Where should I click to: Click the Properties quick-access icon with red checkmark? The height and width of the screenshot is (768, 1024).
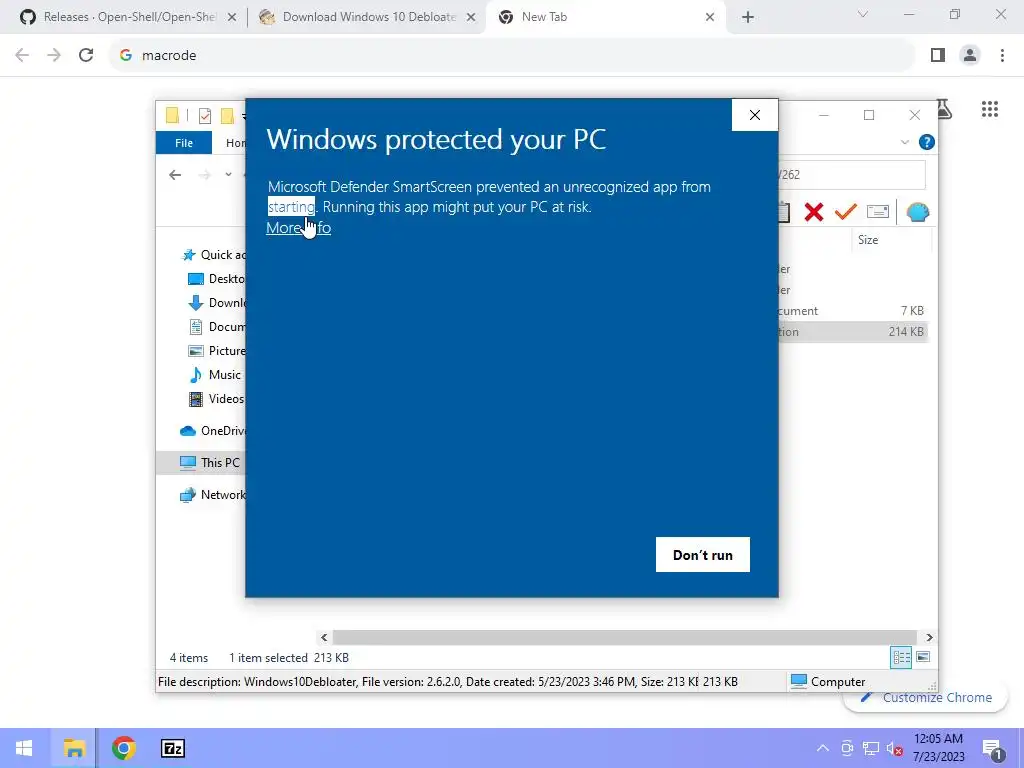204,116
